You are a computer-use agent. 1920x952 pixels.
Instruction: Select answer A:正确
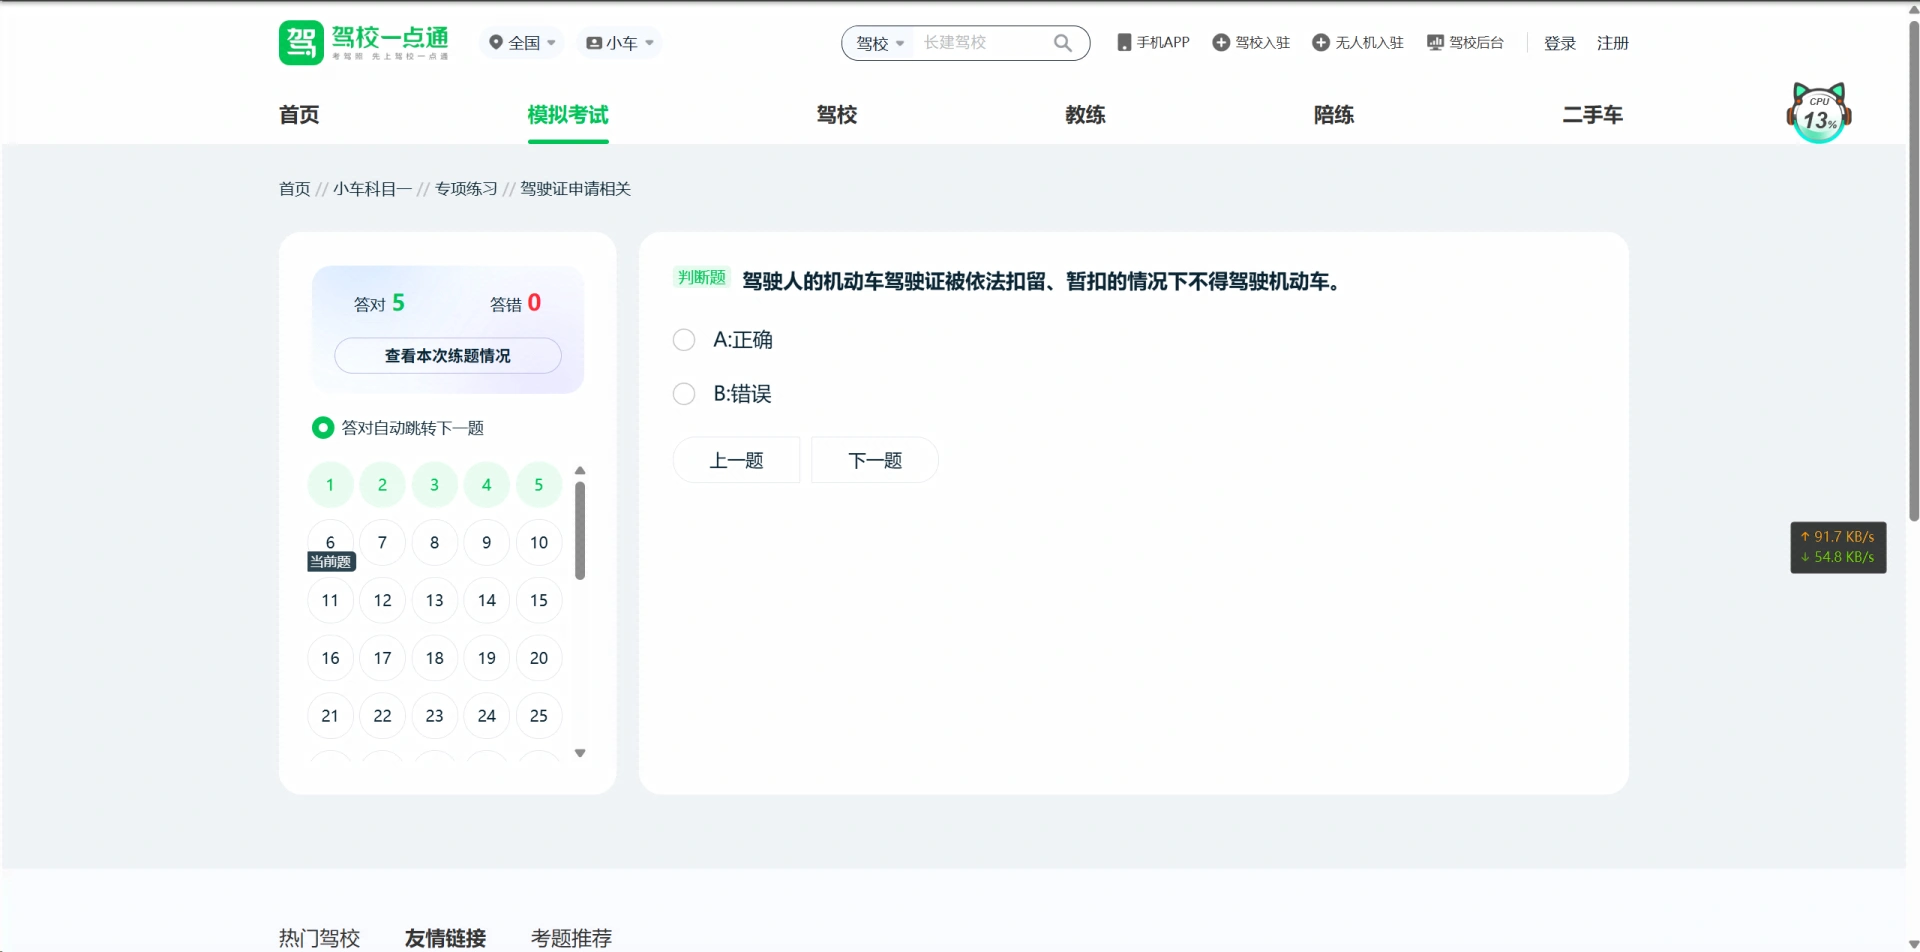tap(684, 340)
